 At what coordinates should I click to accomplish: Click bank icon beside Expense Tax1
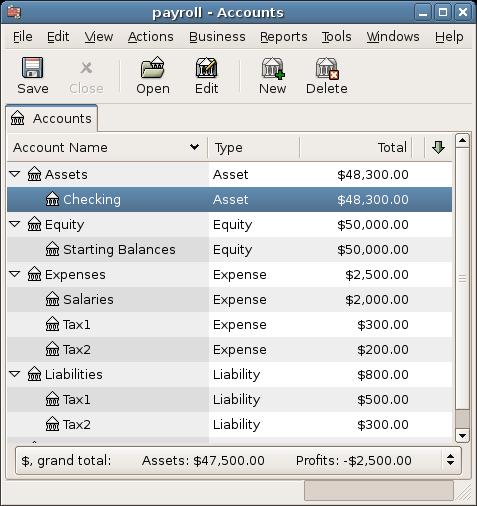click(52, 324)
